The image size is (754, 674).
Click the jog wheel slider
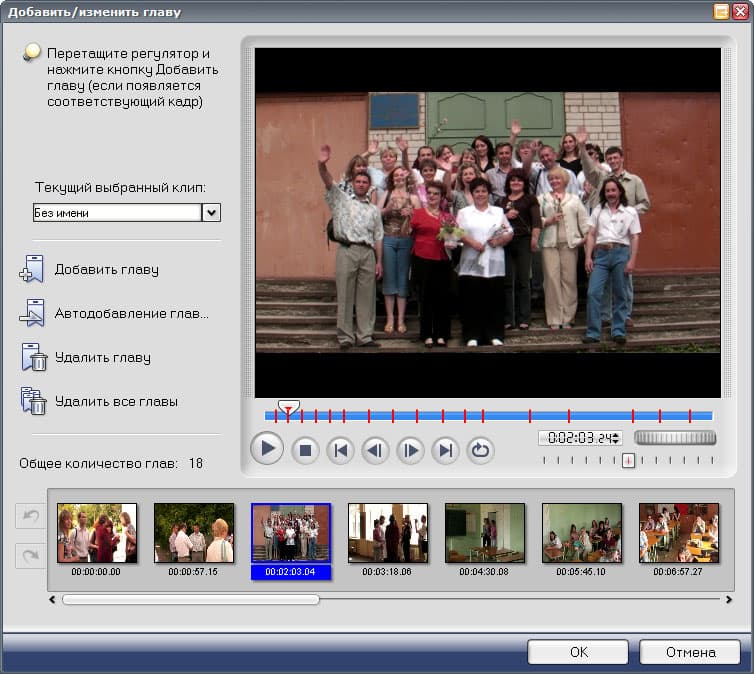pos(675,438)
